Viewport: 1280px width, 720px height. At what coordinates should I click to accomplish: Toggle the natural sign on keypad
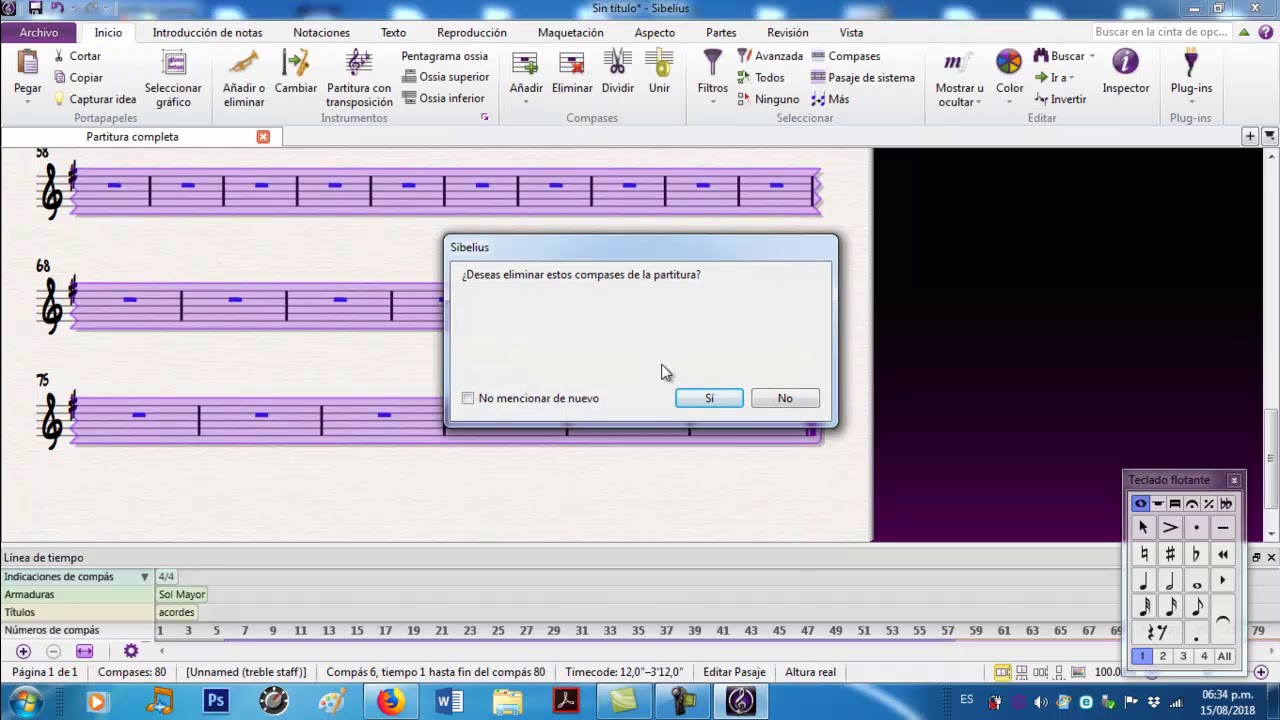pos(1144,554)
